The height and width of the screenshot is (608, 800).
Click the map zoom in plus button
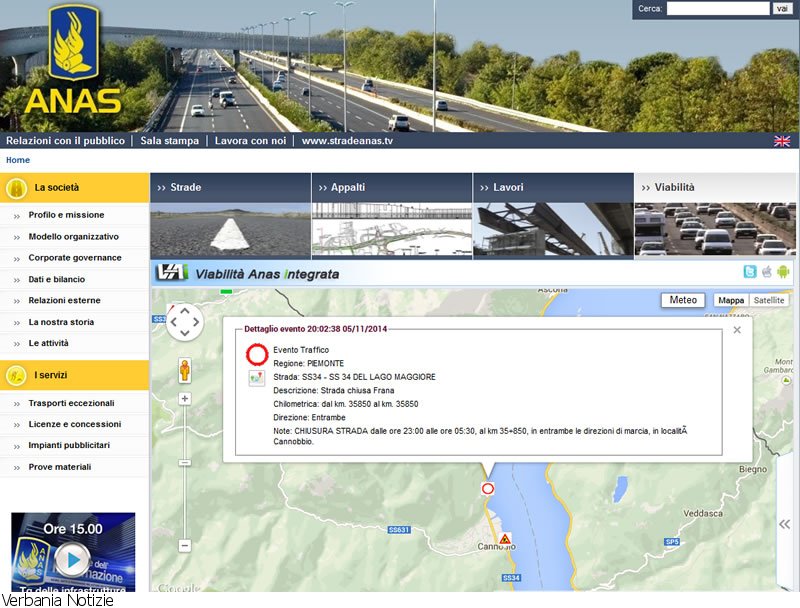coord(185,398)
